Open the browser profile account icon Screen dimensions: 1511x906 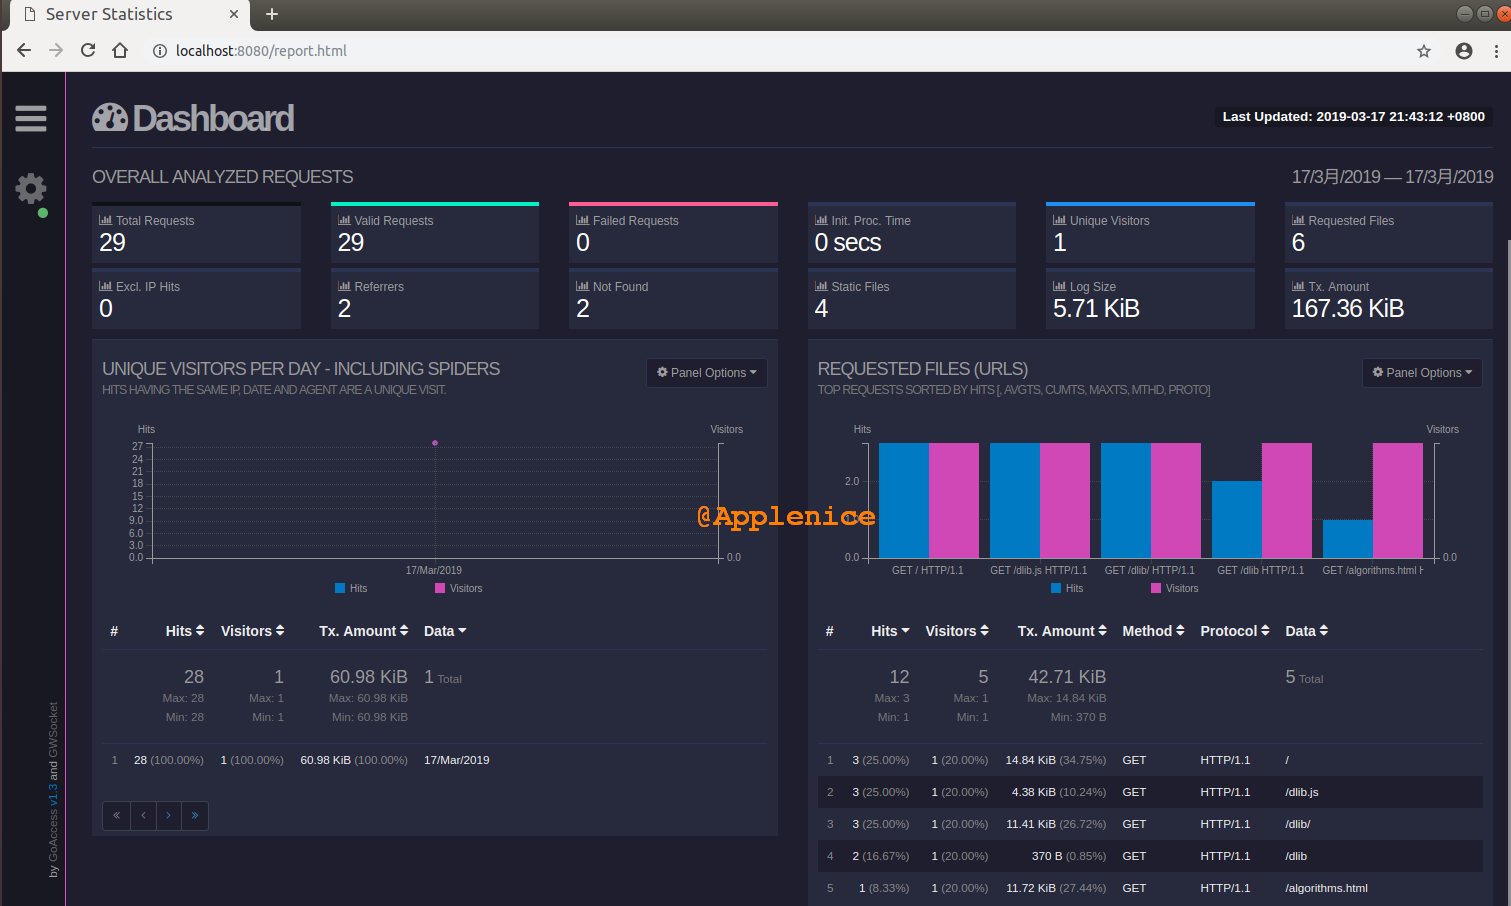(1464, 51)
